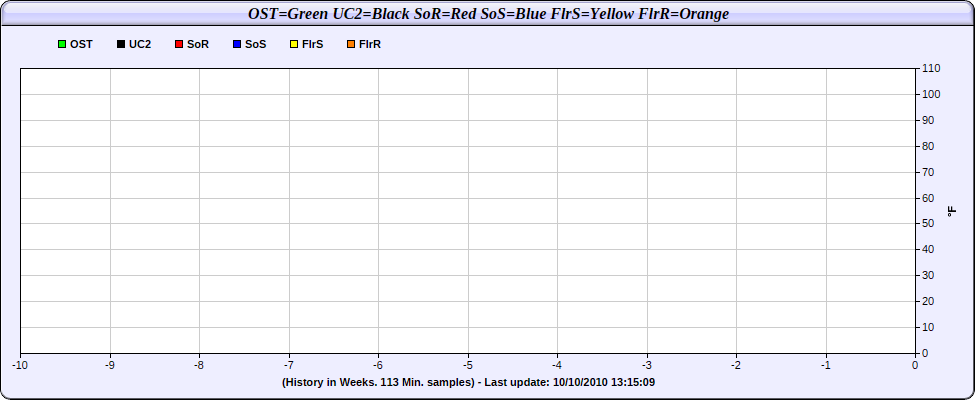Click the green OST legend swatch
Screen dimensions: 975x400
tap(62, 45)
